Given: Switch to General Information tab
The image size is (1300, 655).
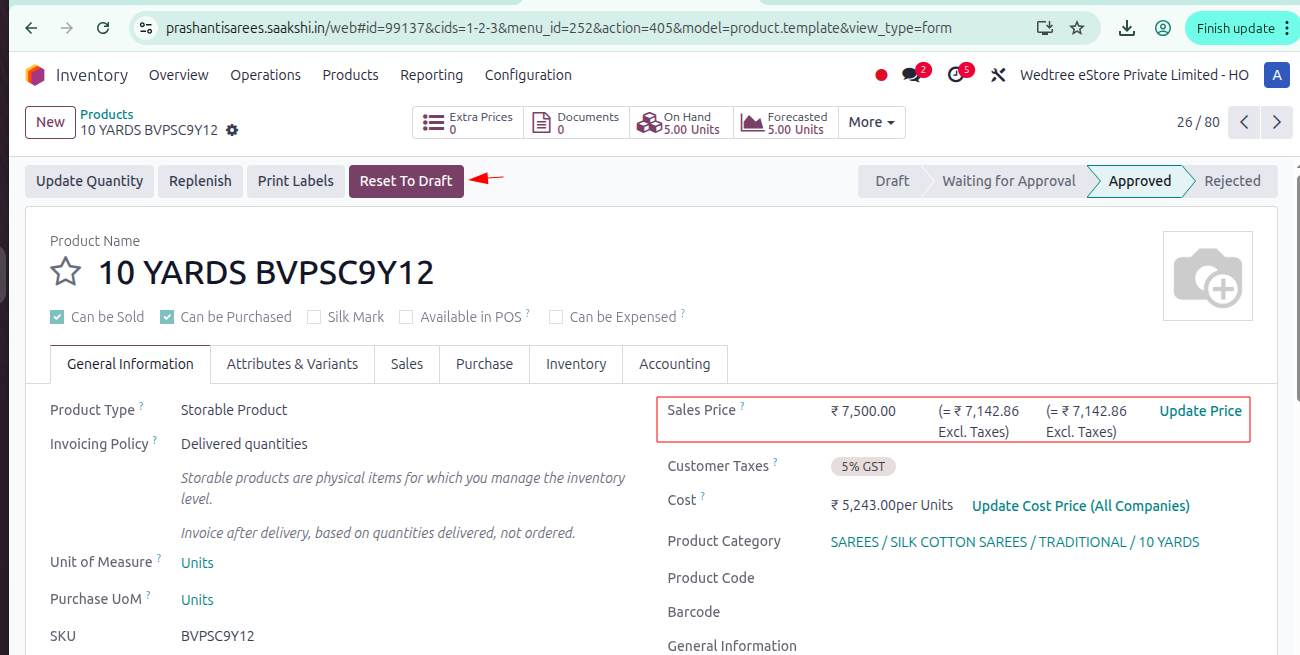Looking at the screenshot, I should [130, 364].
